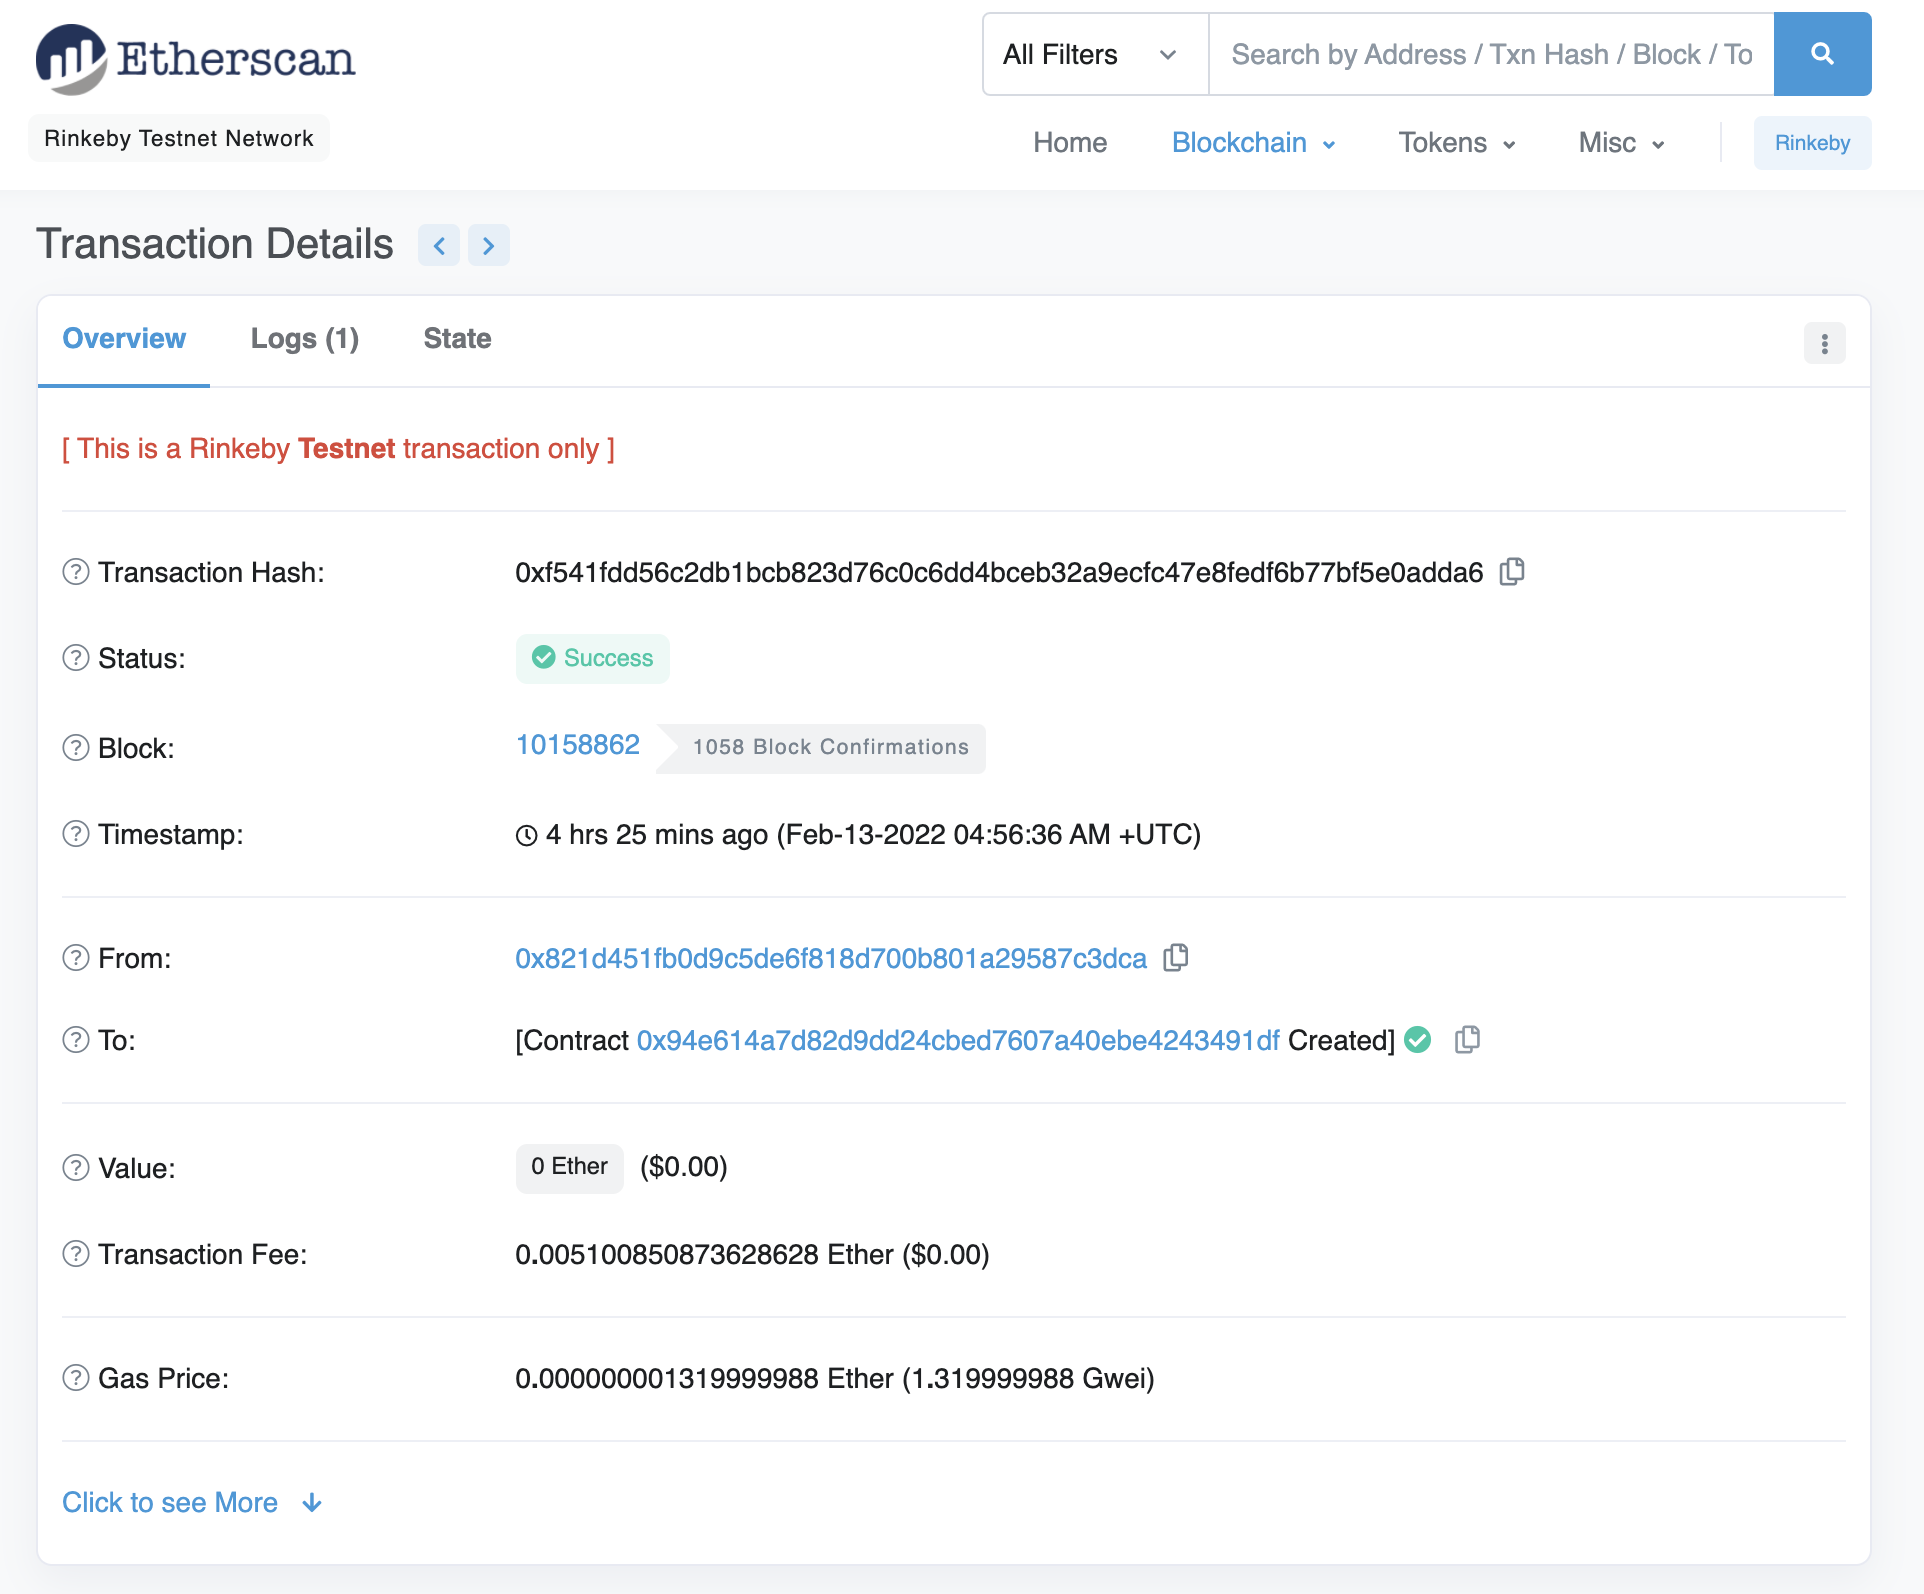The image size is (1924, 1594).
Task: Click the clock icon by timestamp
Action: pos(527,835)
